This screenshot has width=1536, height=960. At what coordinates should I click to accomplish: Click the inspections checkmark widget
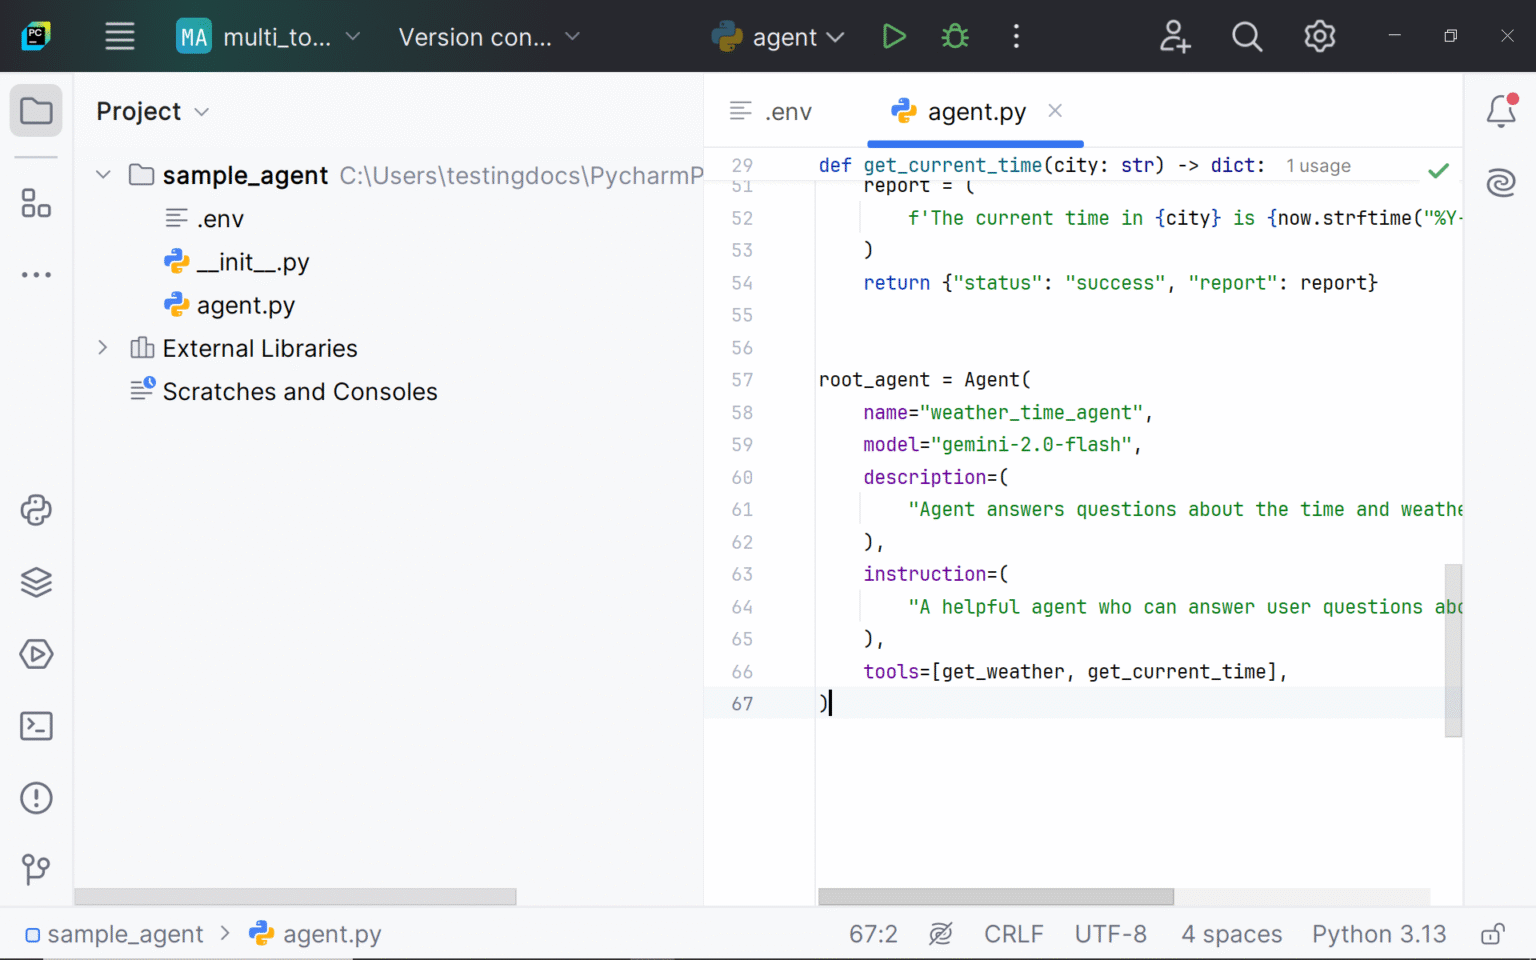coord(1439,170)
